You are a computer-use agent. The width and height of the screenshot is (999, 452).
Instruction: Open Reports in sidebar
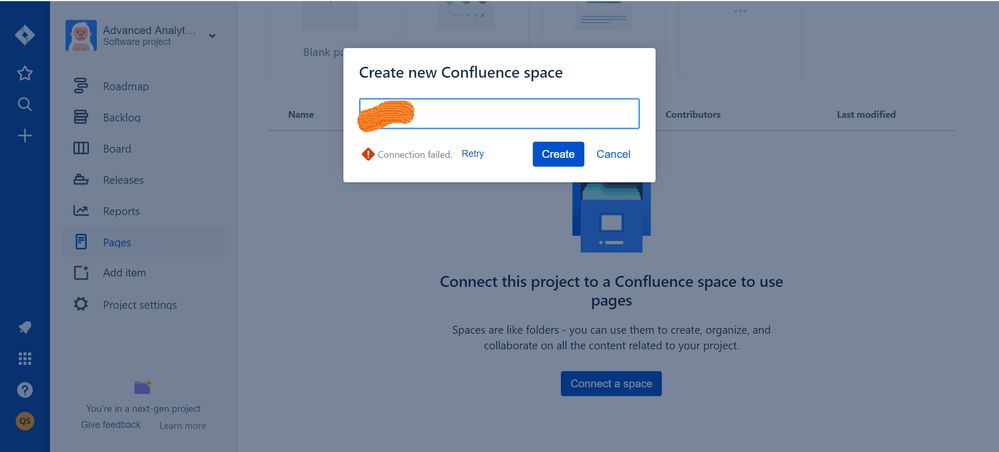point(121,211)
